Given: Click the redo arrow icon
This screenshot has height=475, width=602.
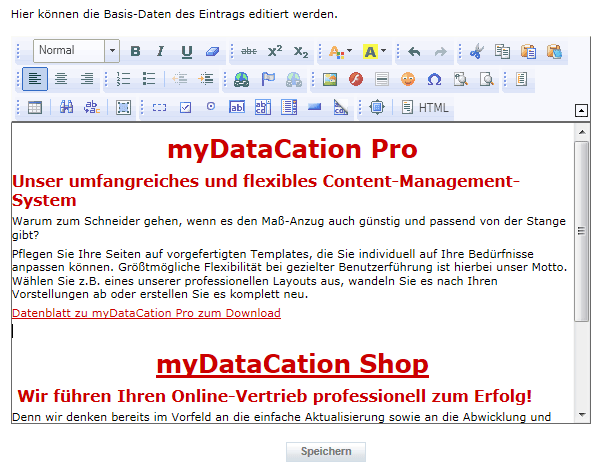Looking at the screenshot, I should coord(441,51).
